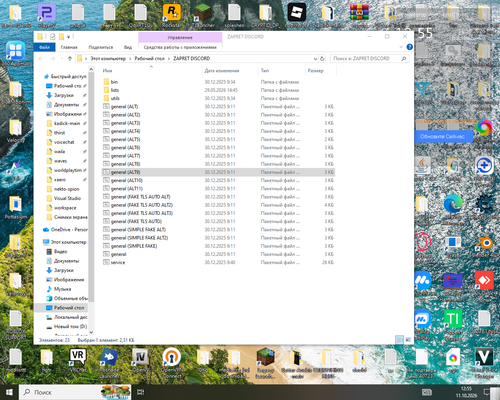
Task: Open the Управление contextual tab
Action: [180, 37]
